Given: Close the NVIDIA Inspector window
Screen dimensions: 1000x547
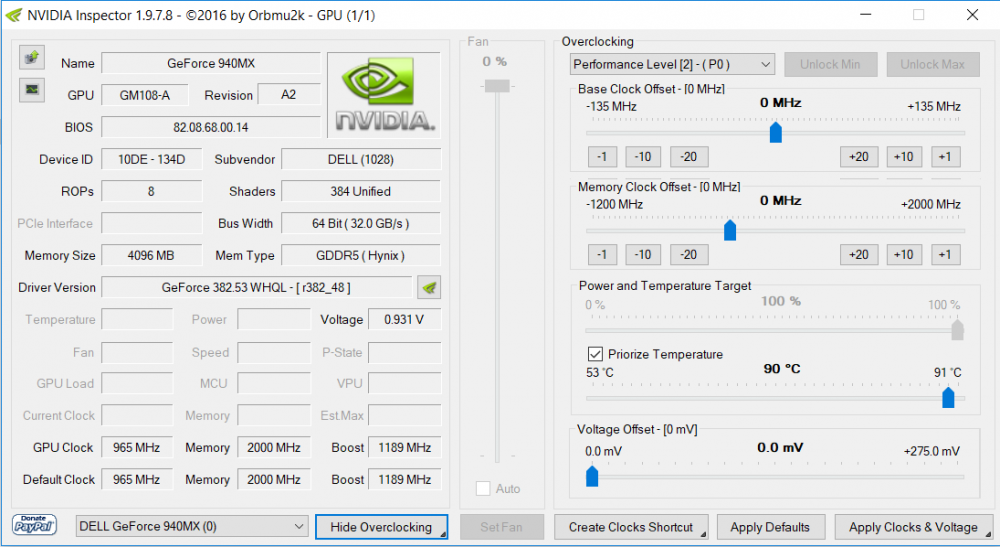Looking at the screenshot, I should (x=972, y=15).
